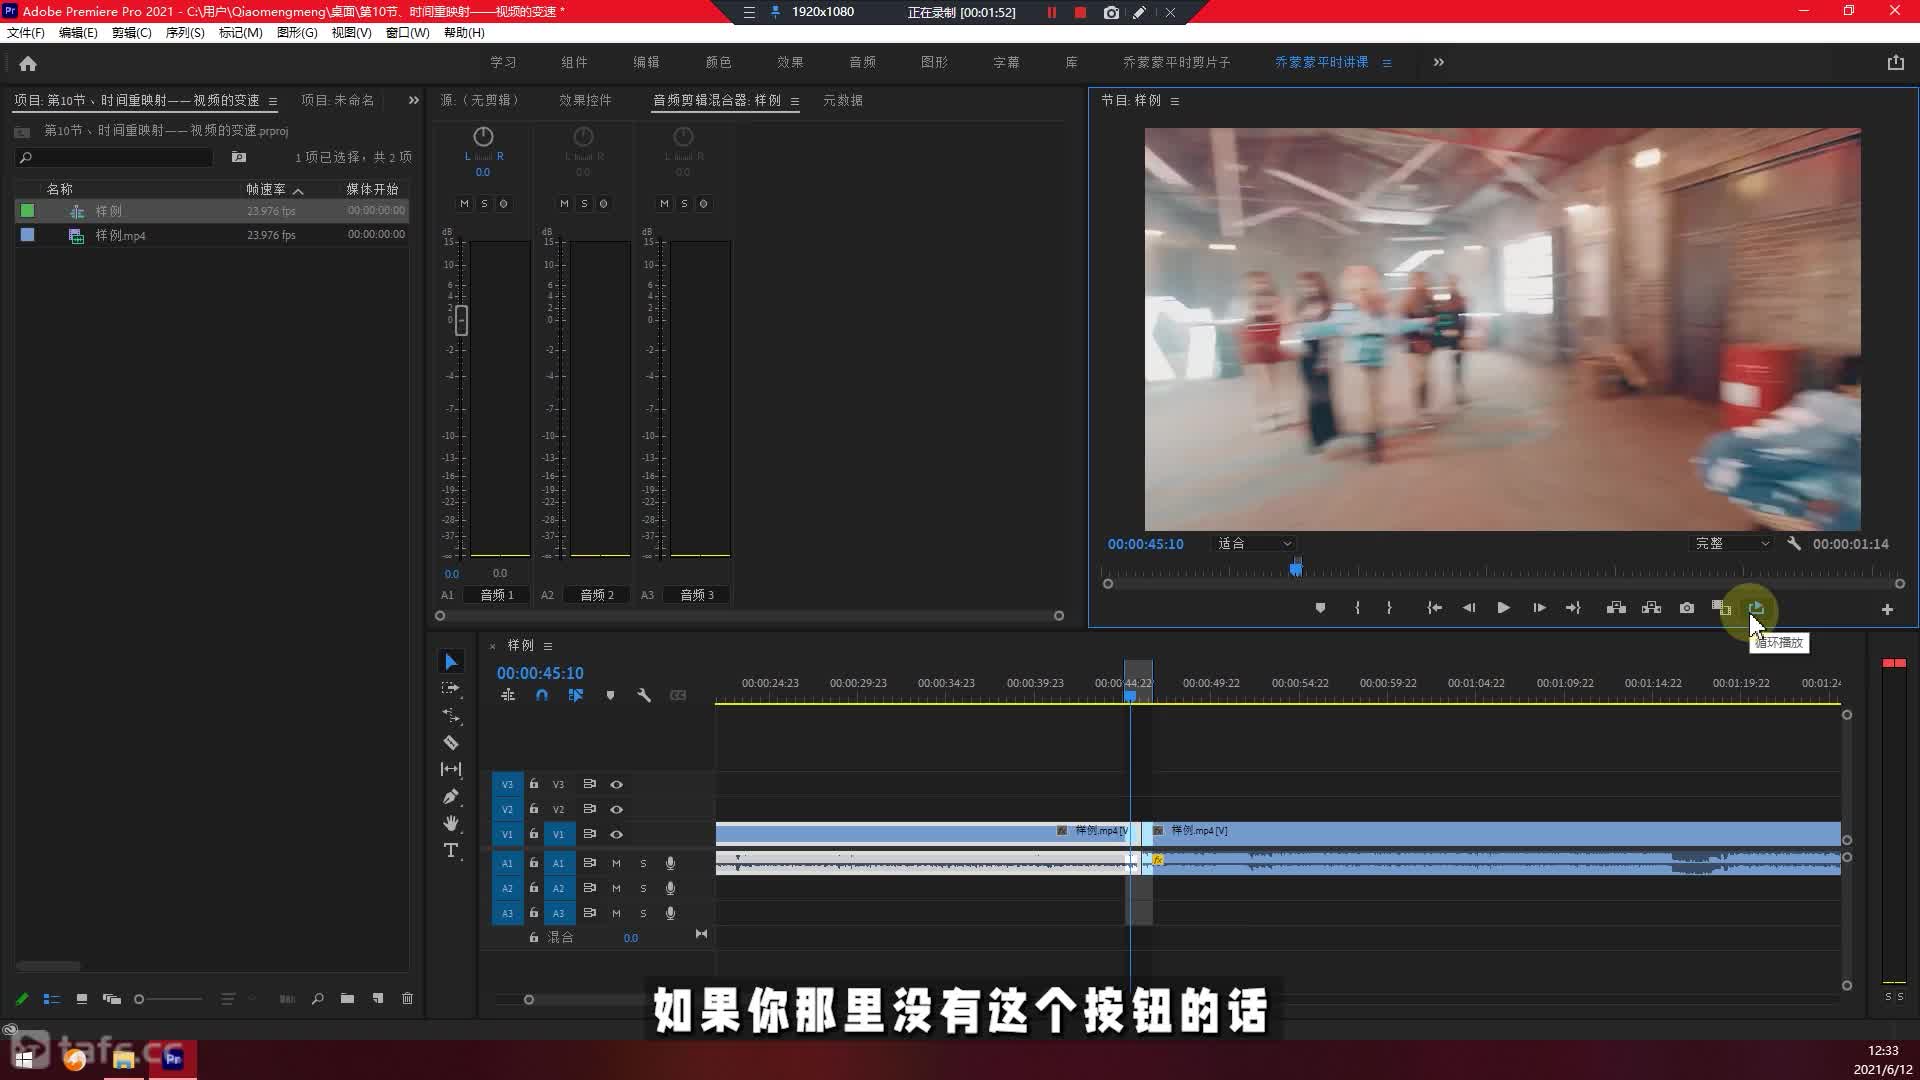Select the Ripple Edit tool
The image size is (1920, 1080).
click(x=451, y=716)
